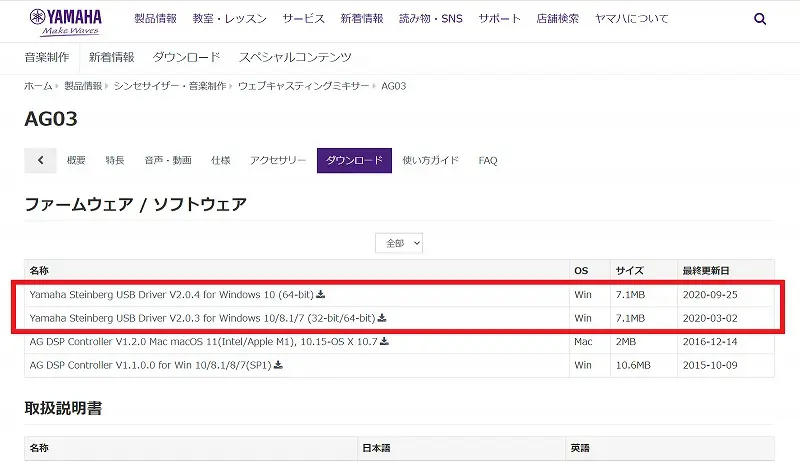Open the 全部 filter dropdown
Image resolution: width=800 pixels, height=462 pixels.
[399, 243]
